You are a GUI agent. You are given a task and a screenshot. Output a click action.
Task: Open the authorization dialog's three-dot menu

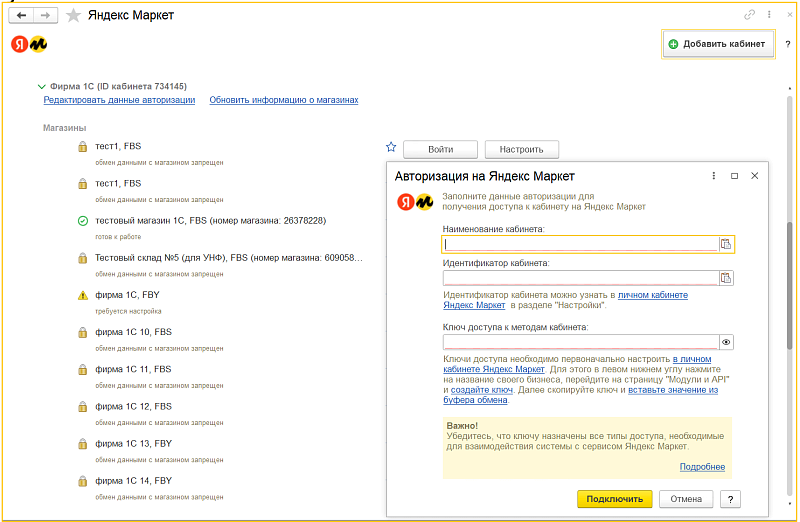pos(714,176)
